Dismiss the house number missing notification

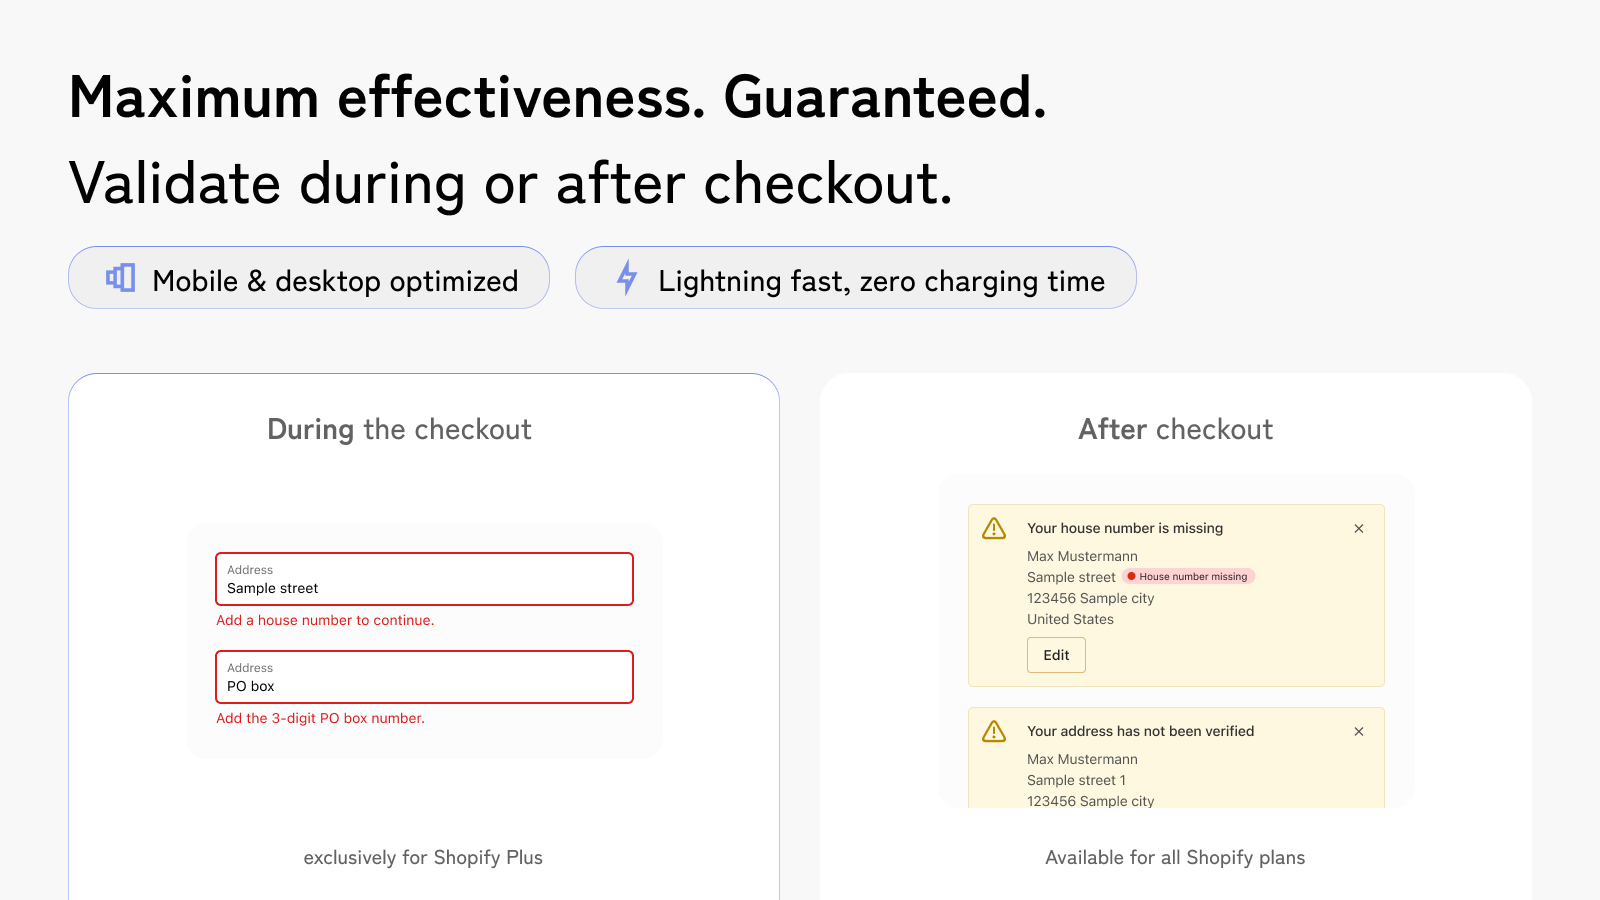point(1359,528)
